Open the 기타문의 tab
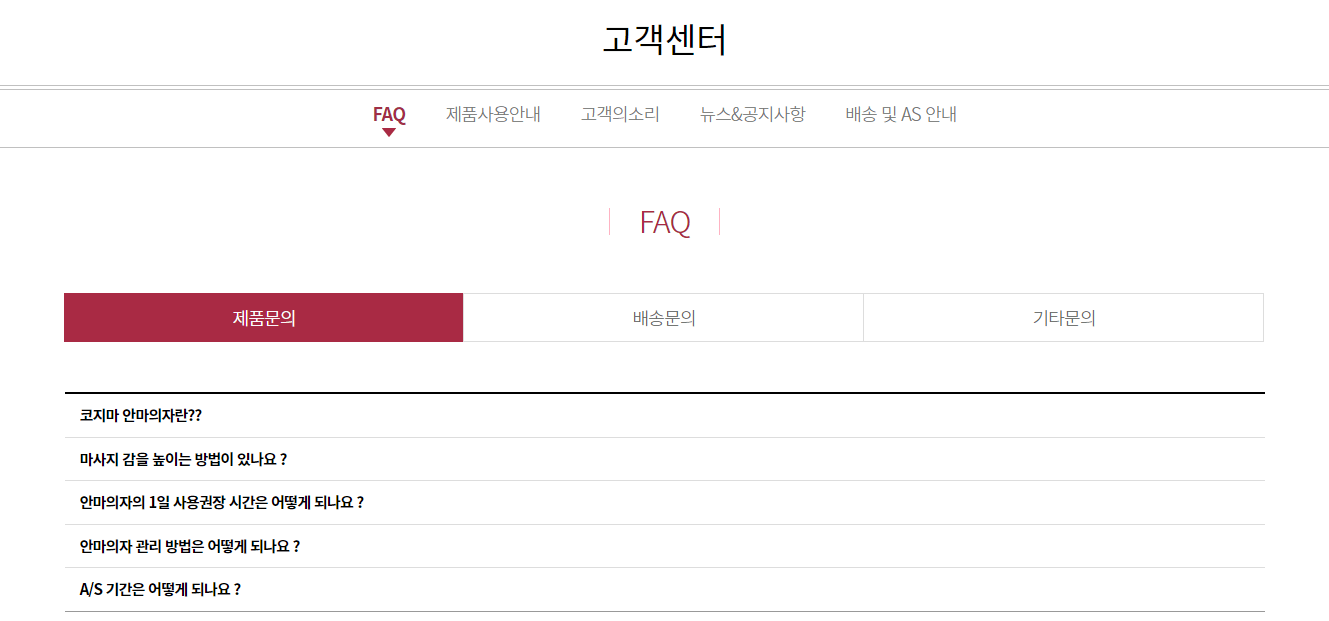 pos(1063,317)
